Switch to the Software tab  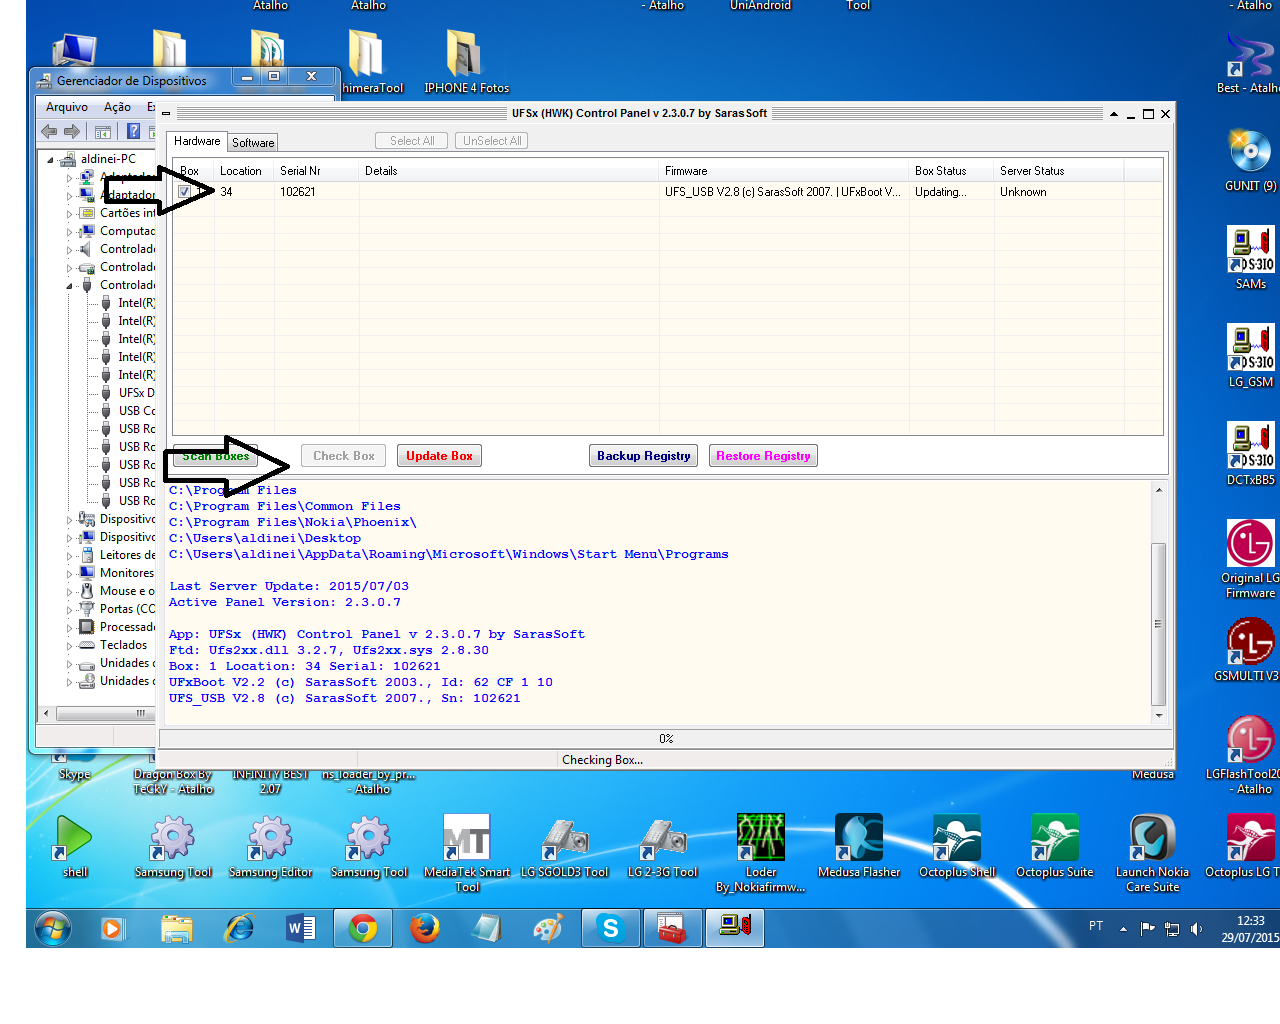[253, 142]
